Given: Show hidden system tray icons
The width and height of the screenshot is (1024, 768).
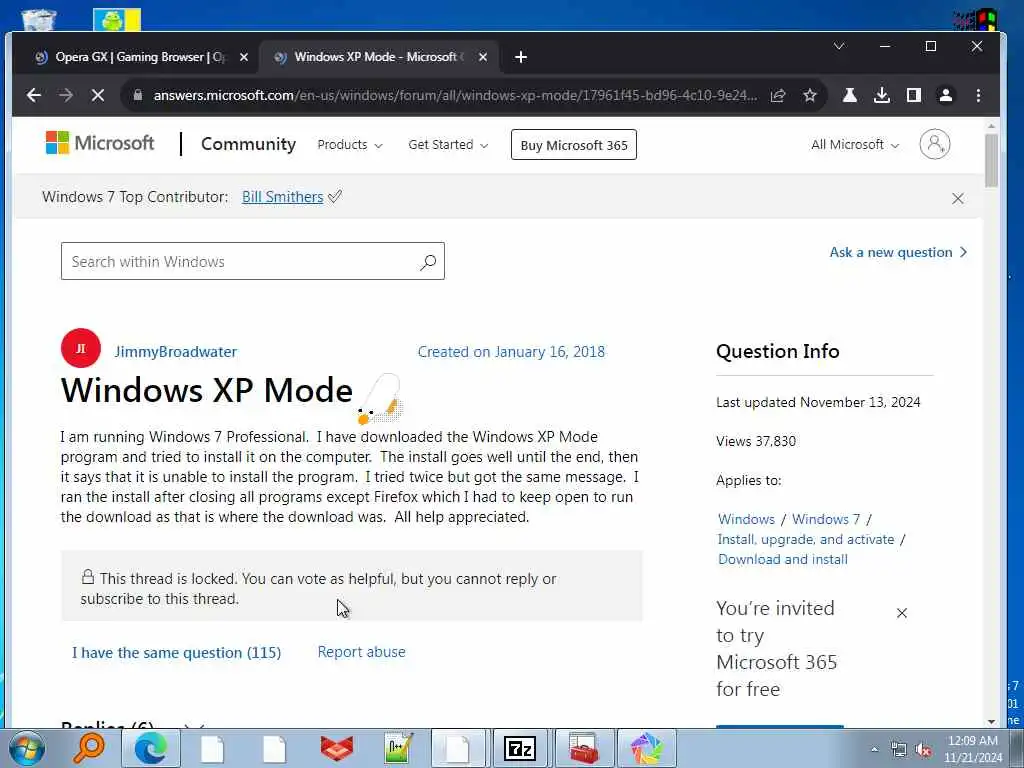Looking at the screenshot, I should [x=874, y=750].
